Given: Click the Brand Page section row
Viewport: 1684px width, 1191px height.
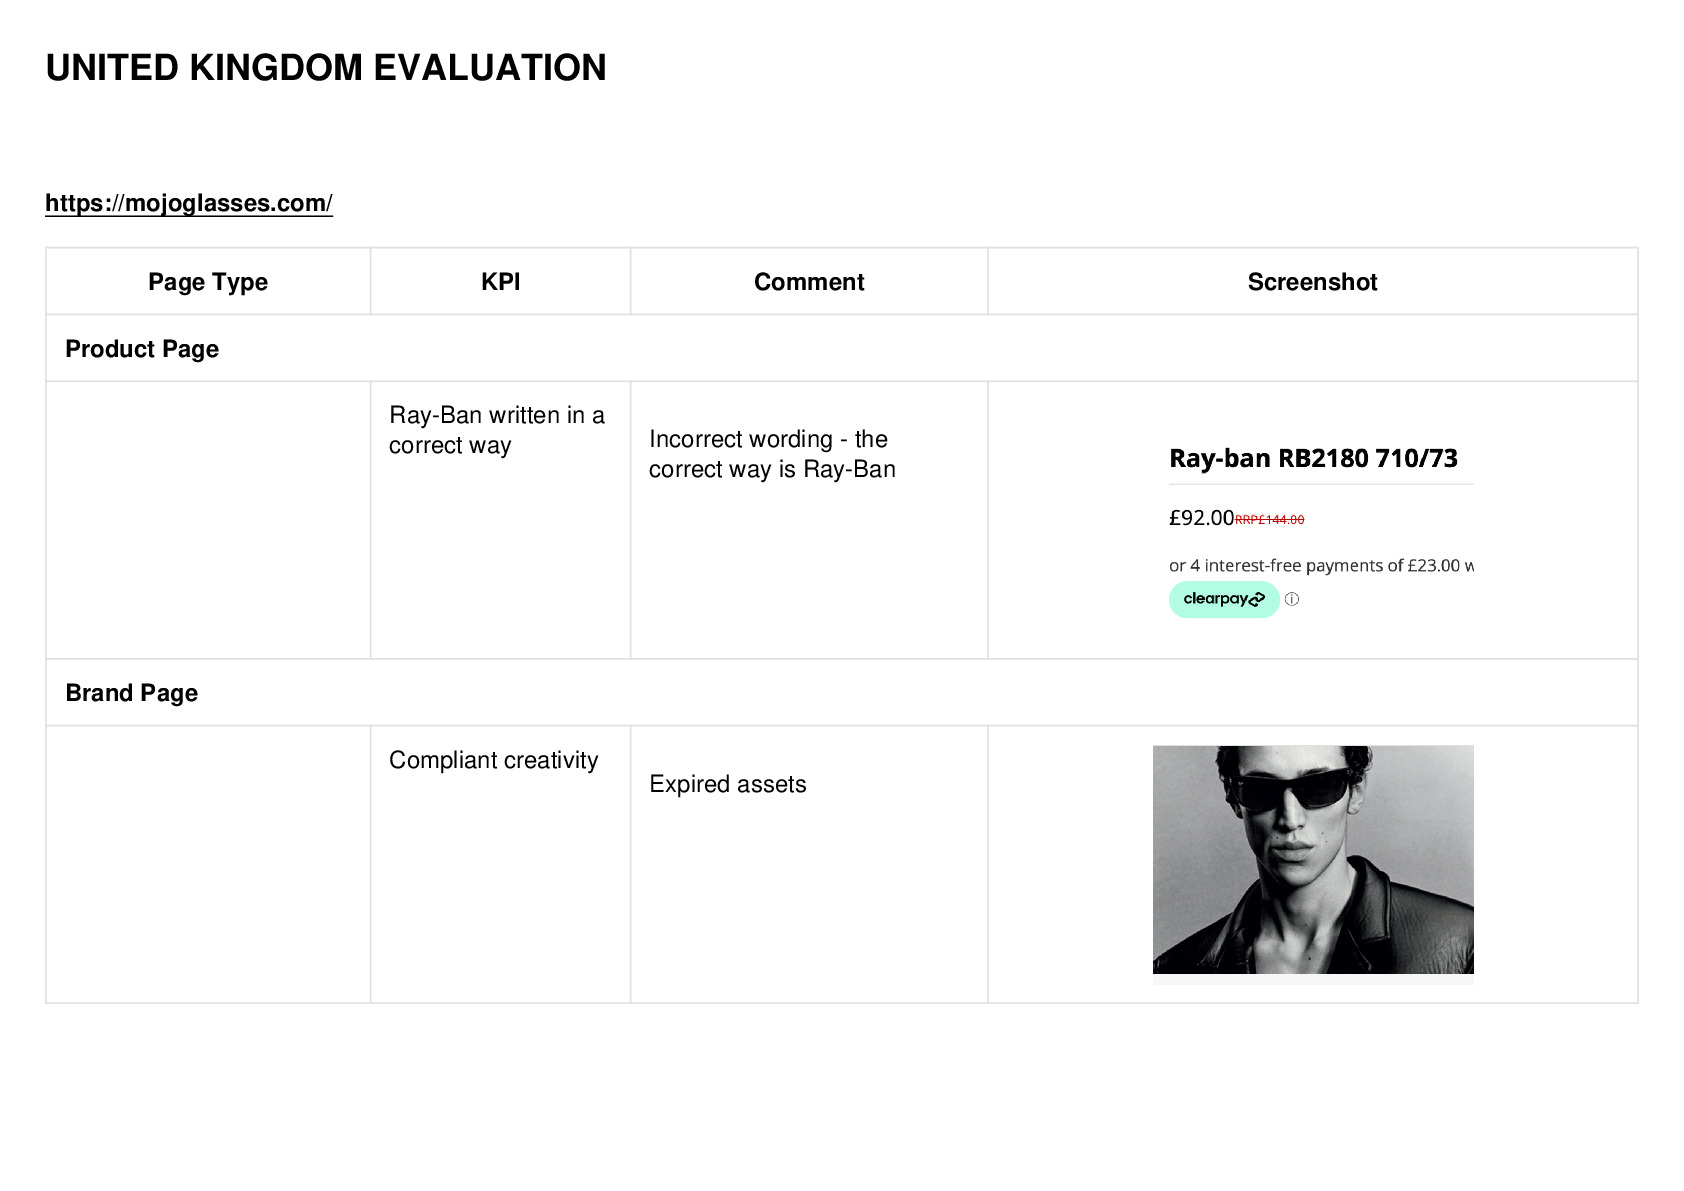Looking at the screenshot, I should pos(842,693).
